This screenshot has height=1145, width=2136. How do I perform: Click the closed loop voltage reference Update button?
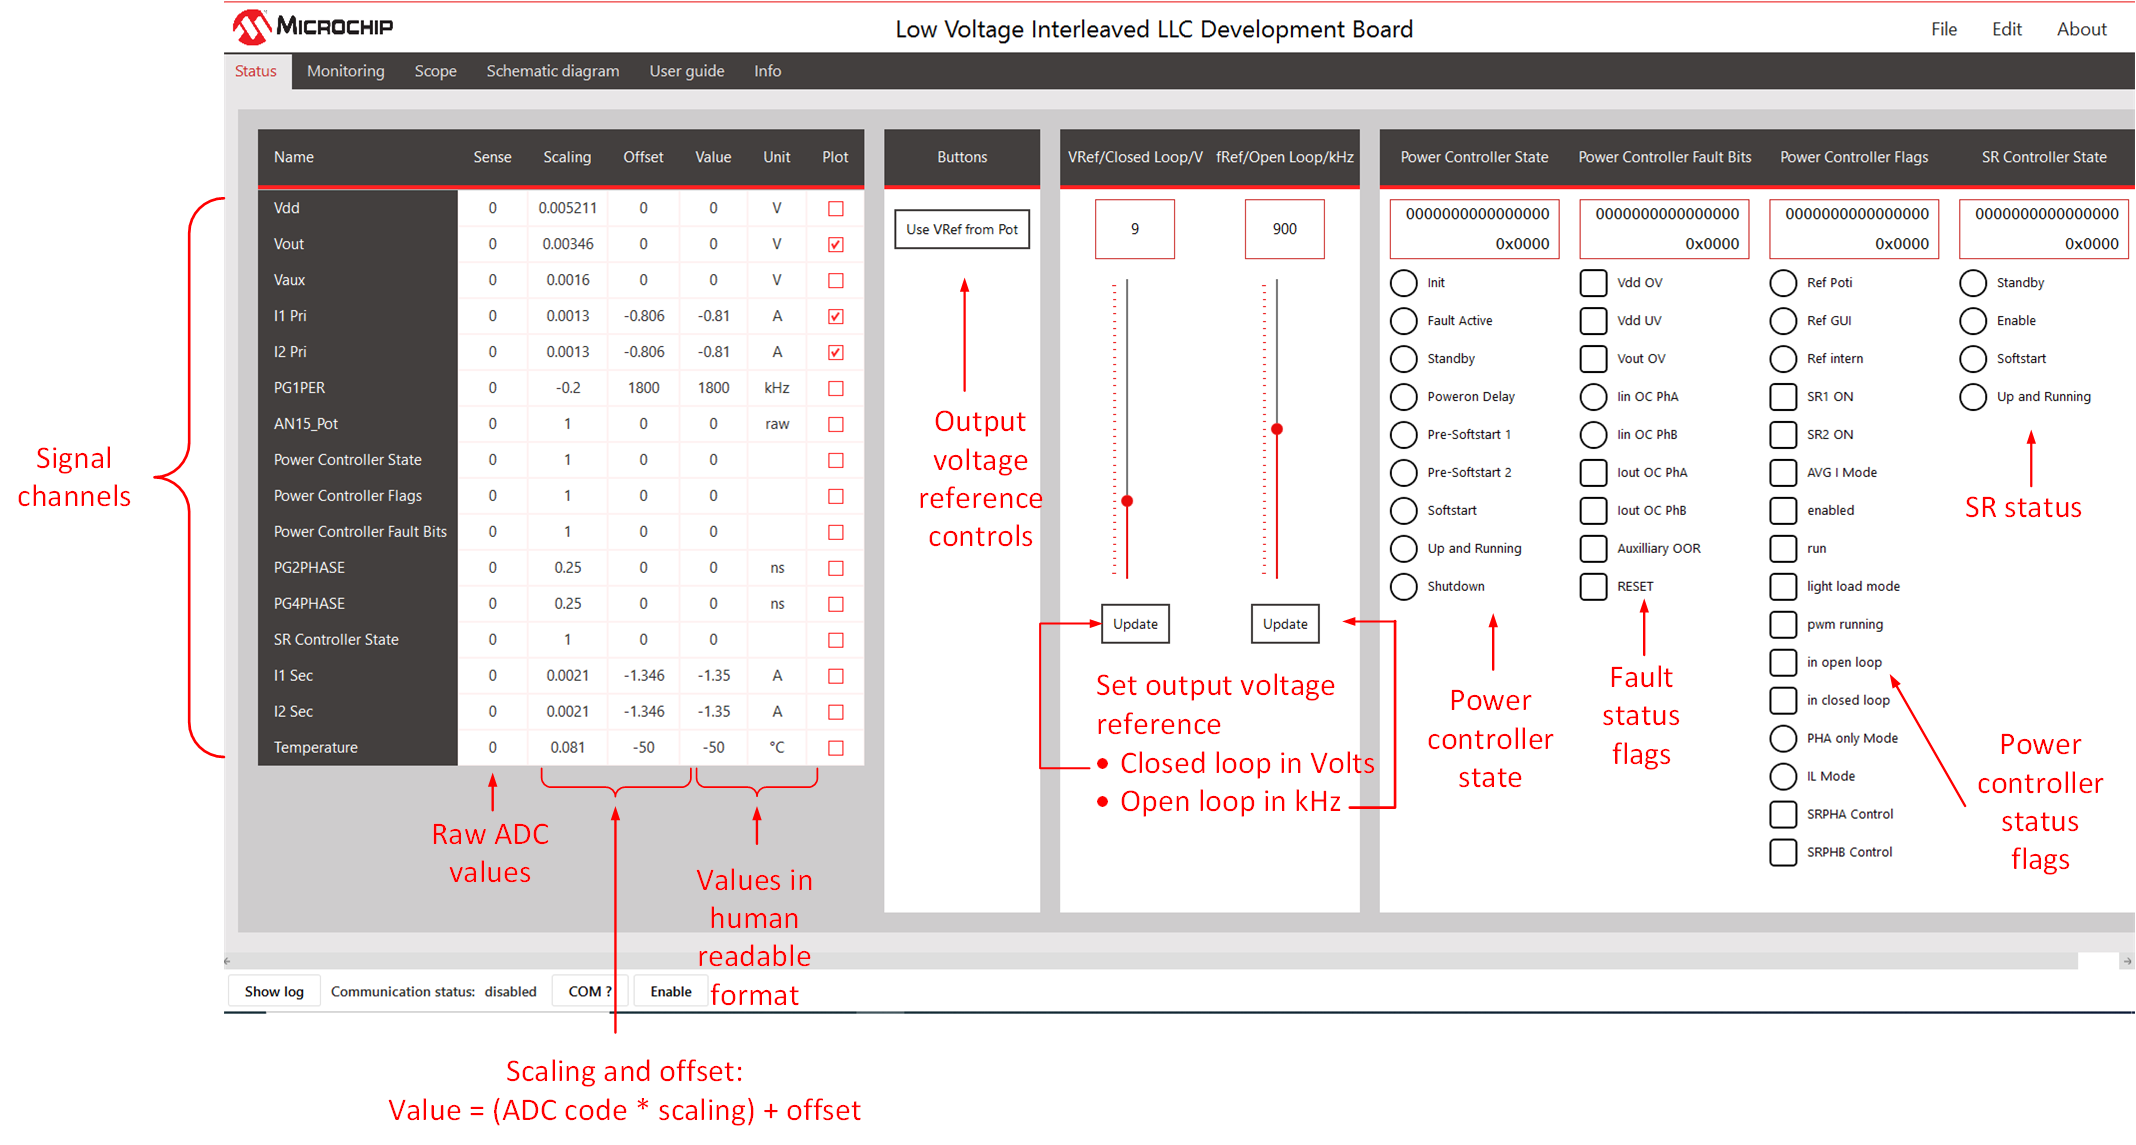[x=1137, y=621]
